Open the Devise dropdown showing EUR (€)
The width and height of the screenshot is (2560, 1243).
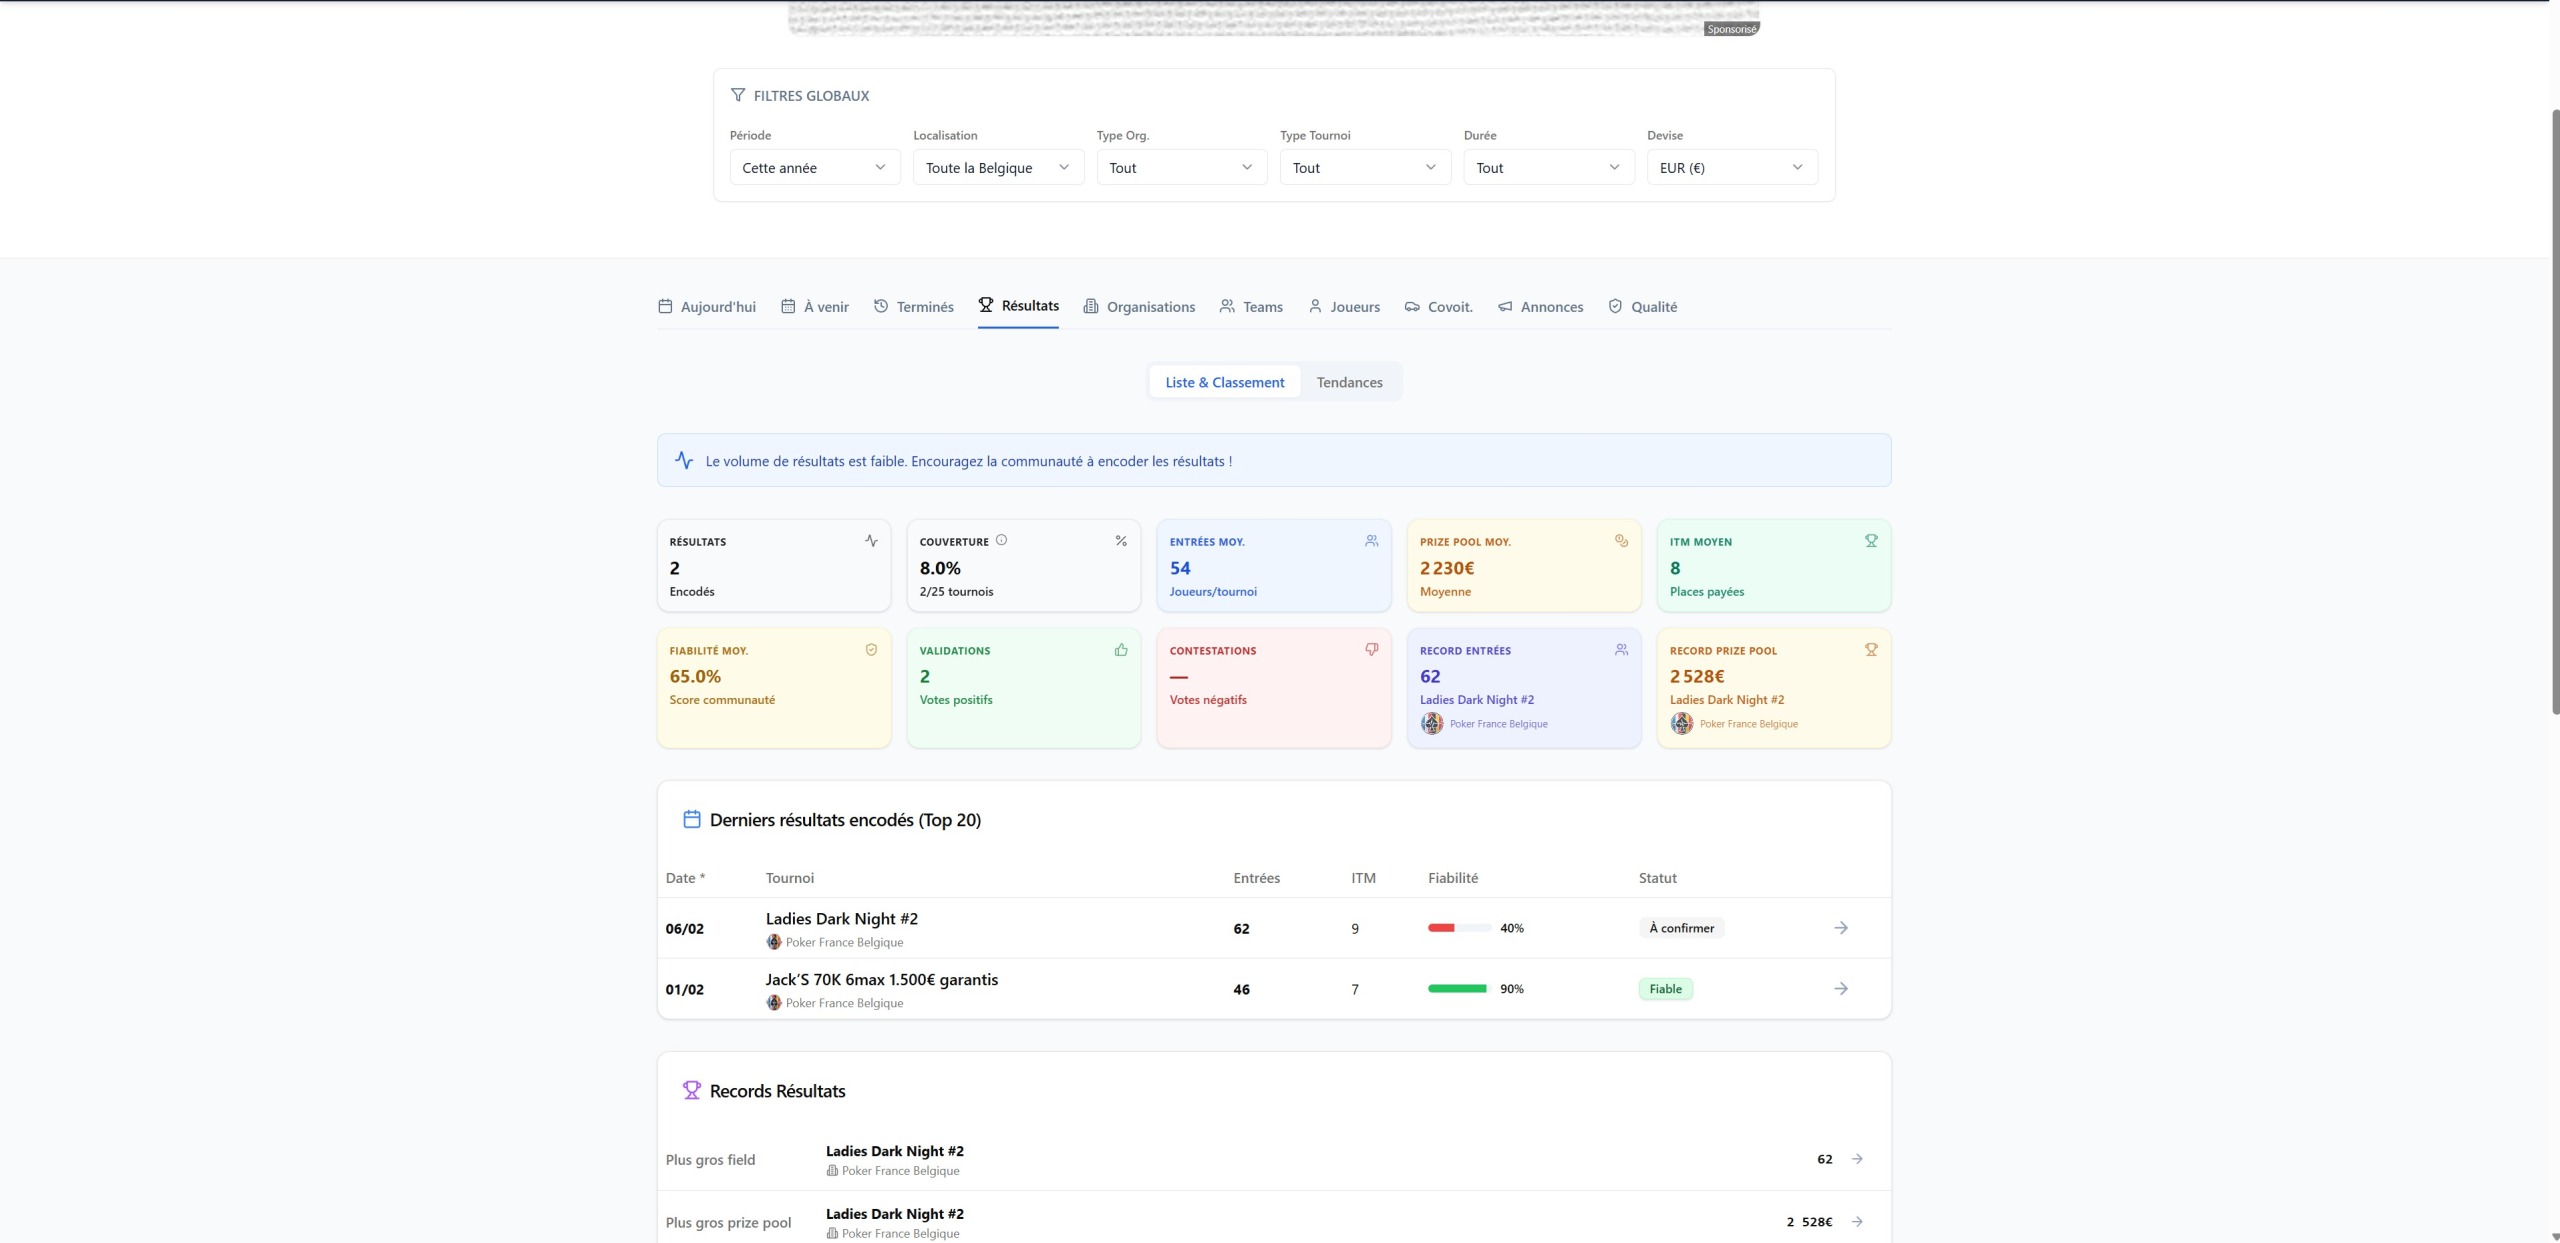1731,168
